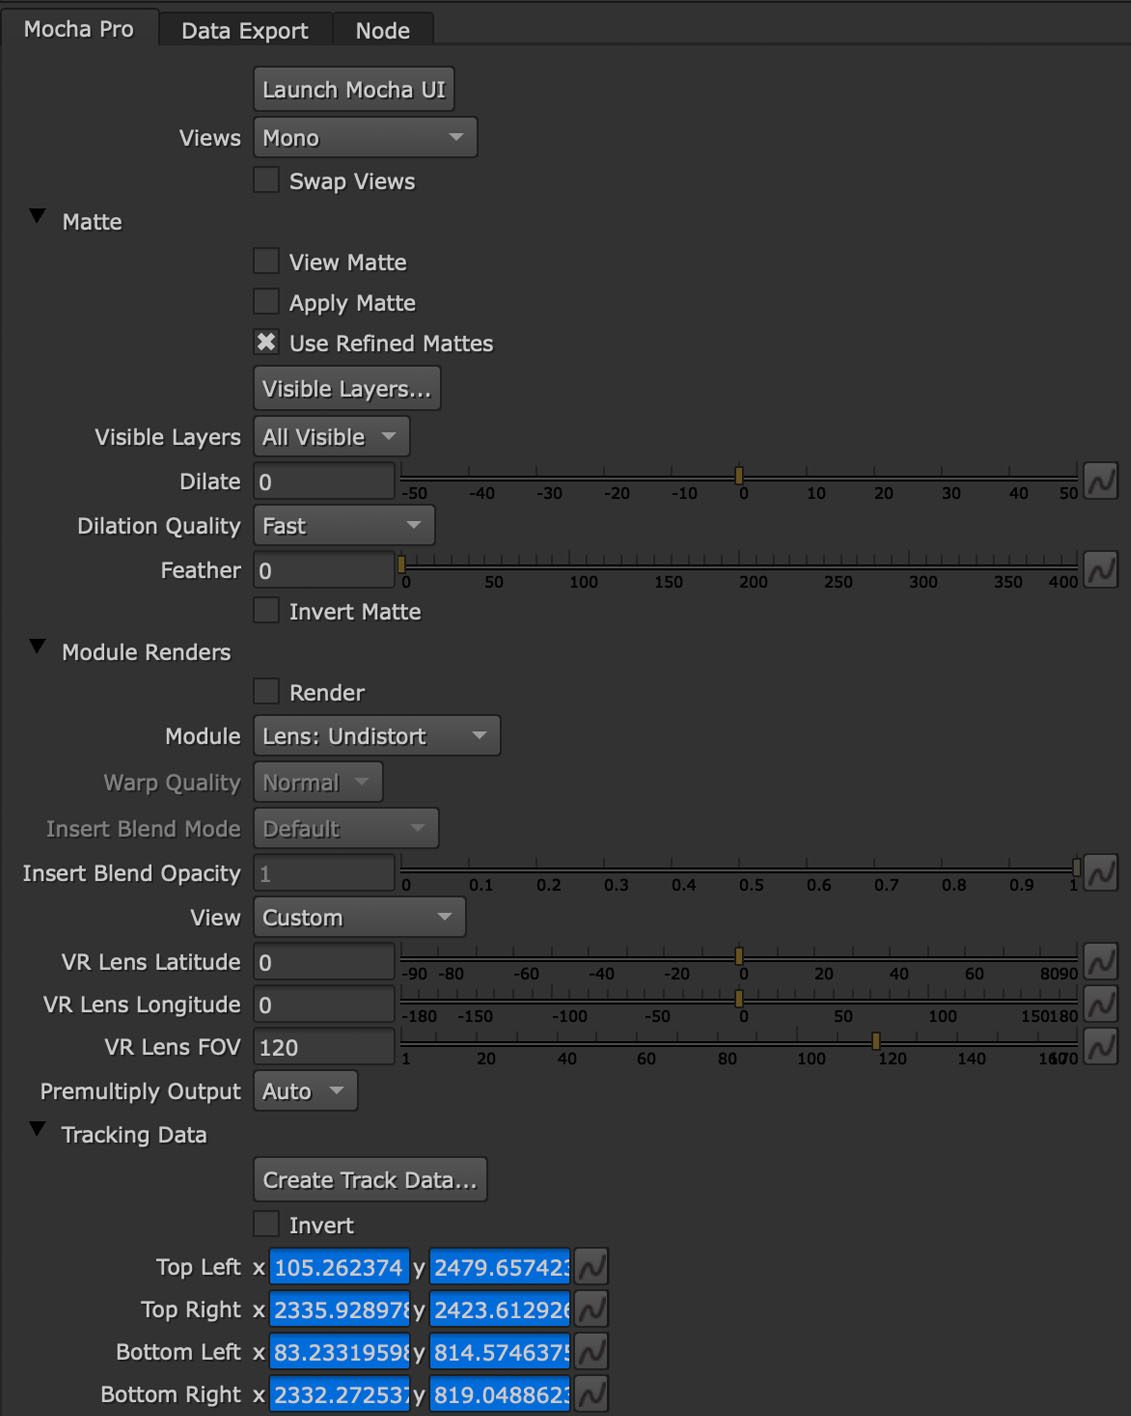The height and width of the screenshot is (1416, 1131).
Task: Click the VR Lens Longitude value field
Action: tap(324, 1004)
